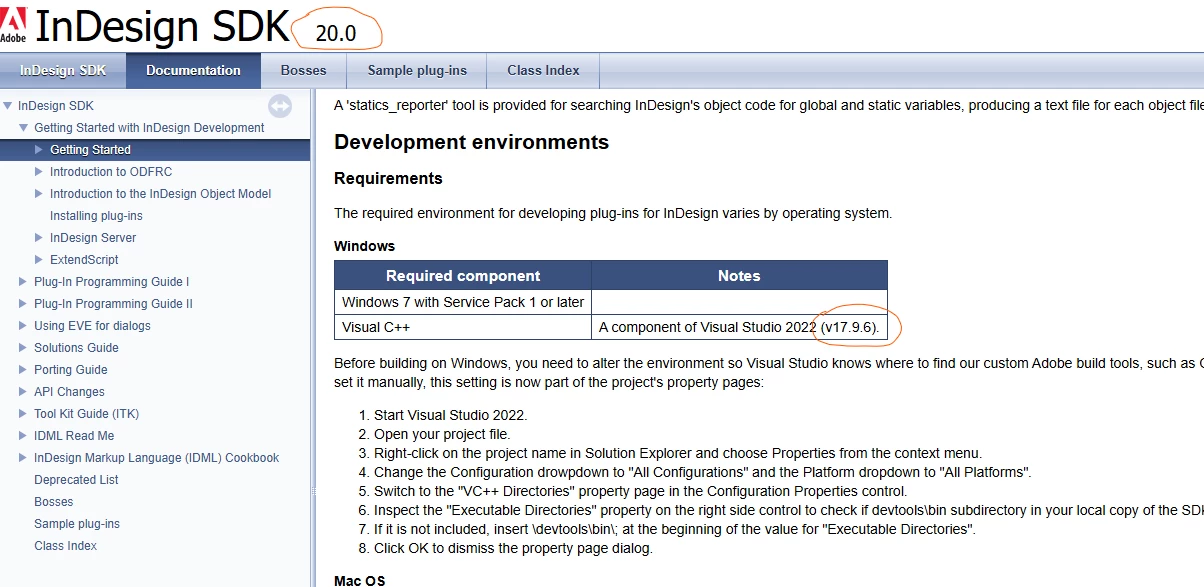Click the Required component column header
Image resolution: width=1204 pixels, height=587 pixels.
463,276
